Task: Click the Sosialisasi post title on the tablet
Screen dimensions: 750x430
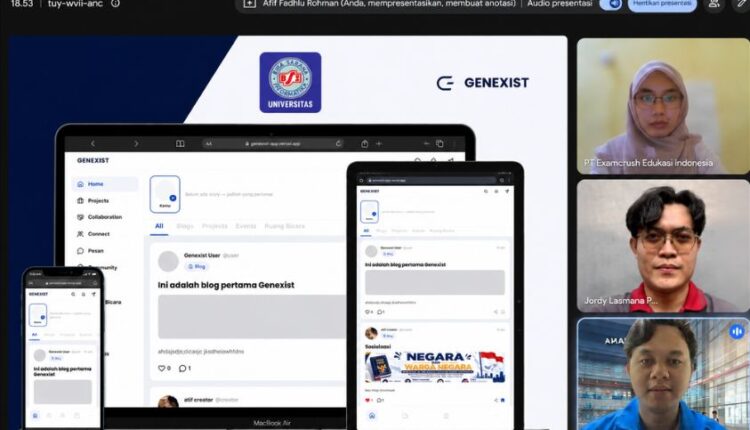Action: (378, 346)
